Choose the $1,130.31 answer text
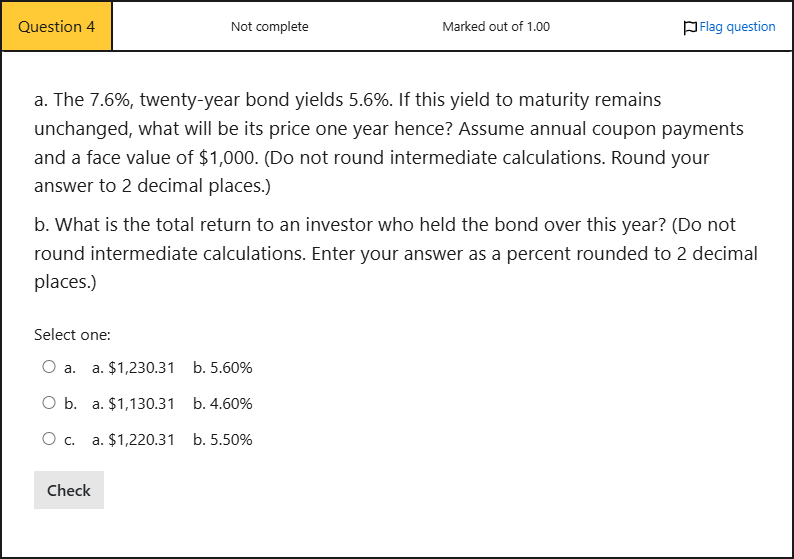The image size is (794, 559). (x=141, y=404)
